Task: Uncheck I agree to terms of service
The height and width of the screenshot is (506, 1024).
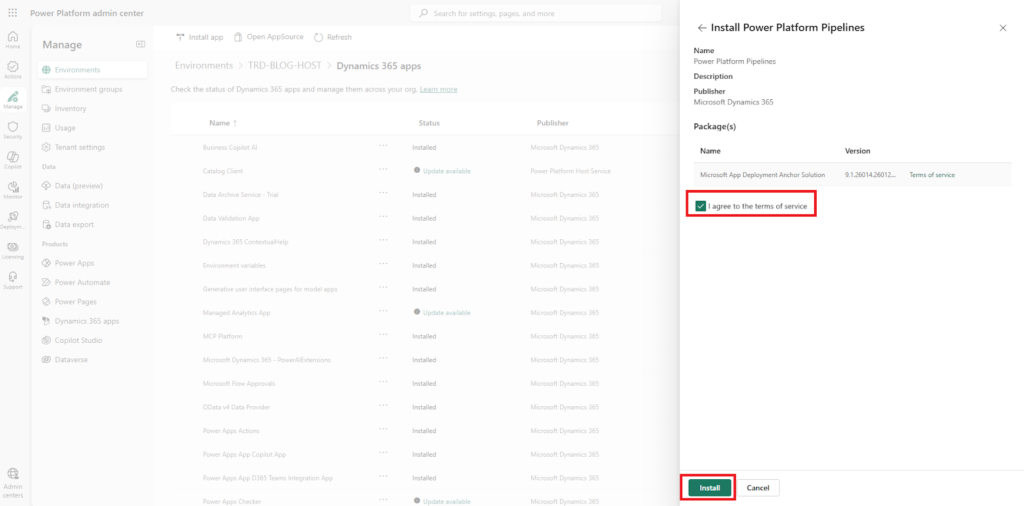Action: [701, 205]
